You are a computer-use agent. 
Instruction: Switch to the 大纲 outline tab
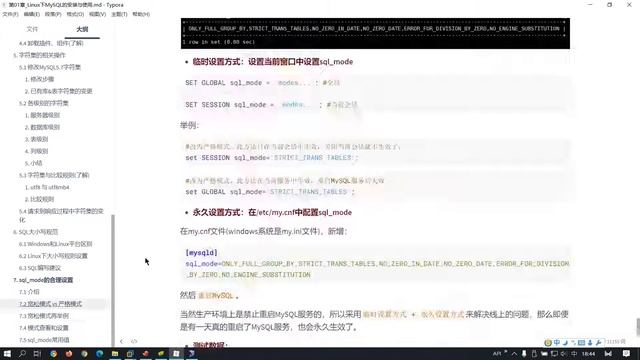[82, 29]
